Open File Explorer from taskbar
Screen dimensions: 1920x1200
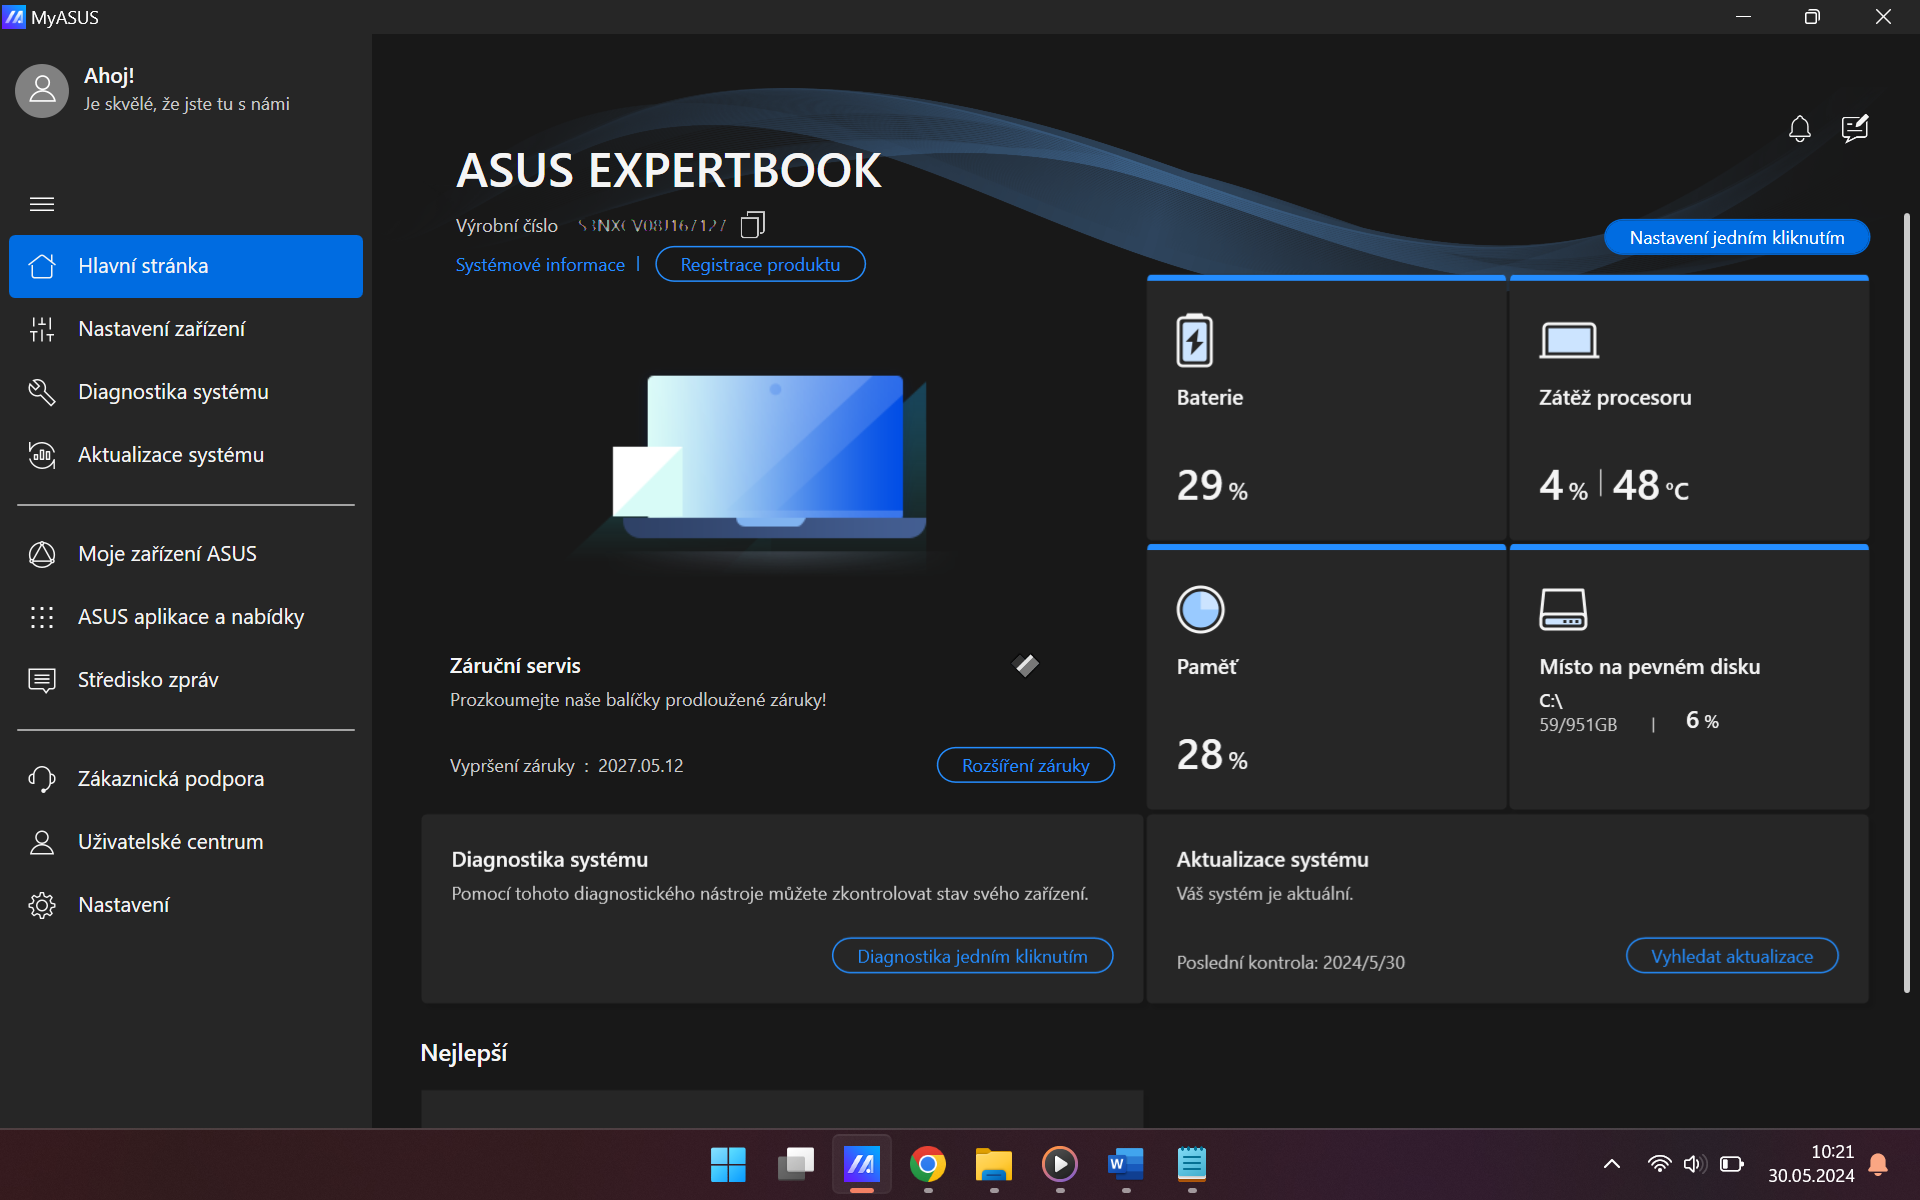(x=994, y=1164)
